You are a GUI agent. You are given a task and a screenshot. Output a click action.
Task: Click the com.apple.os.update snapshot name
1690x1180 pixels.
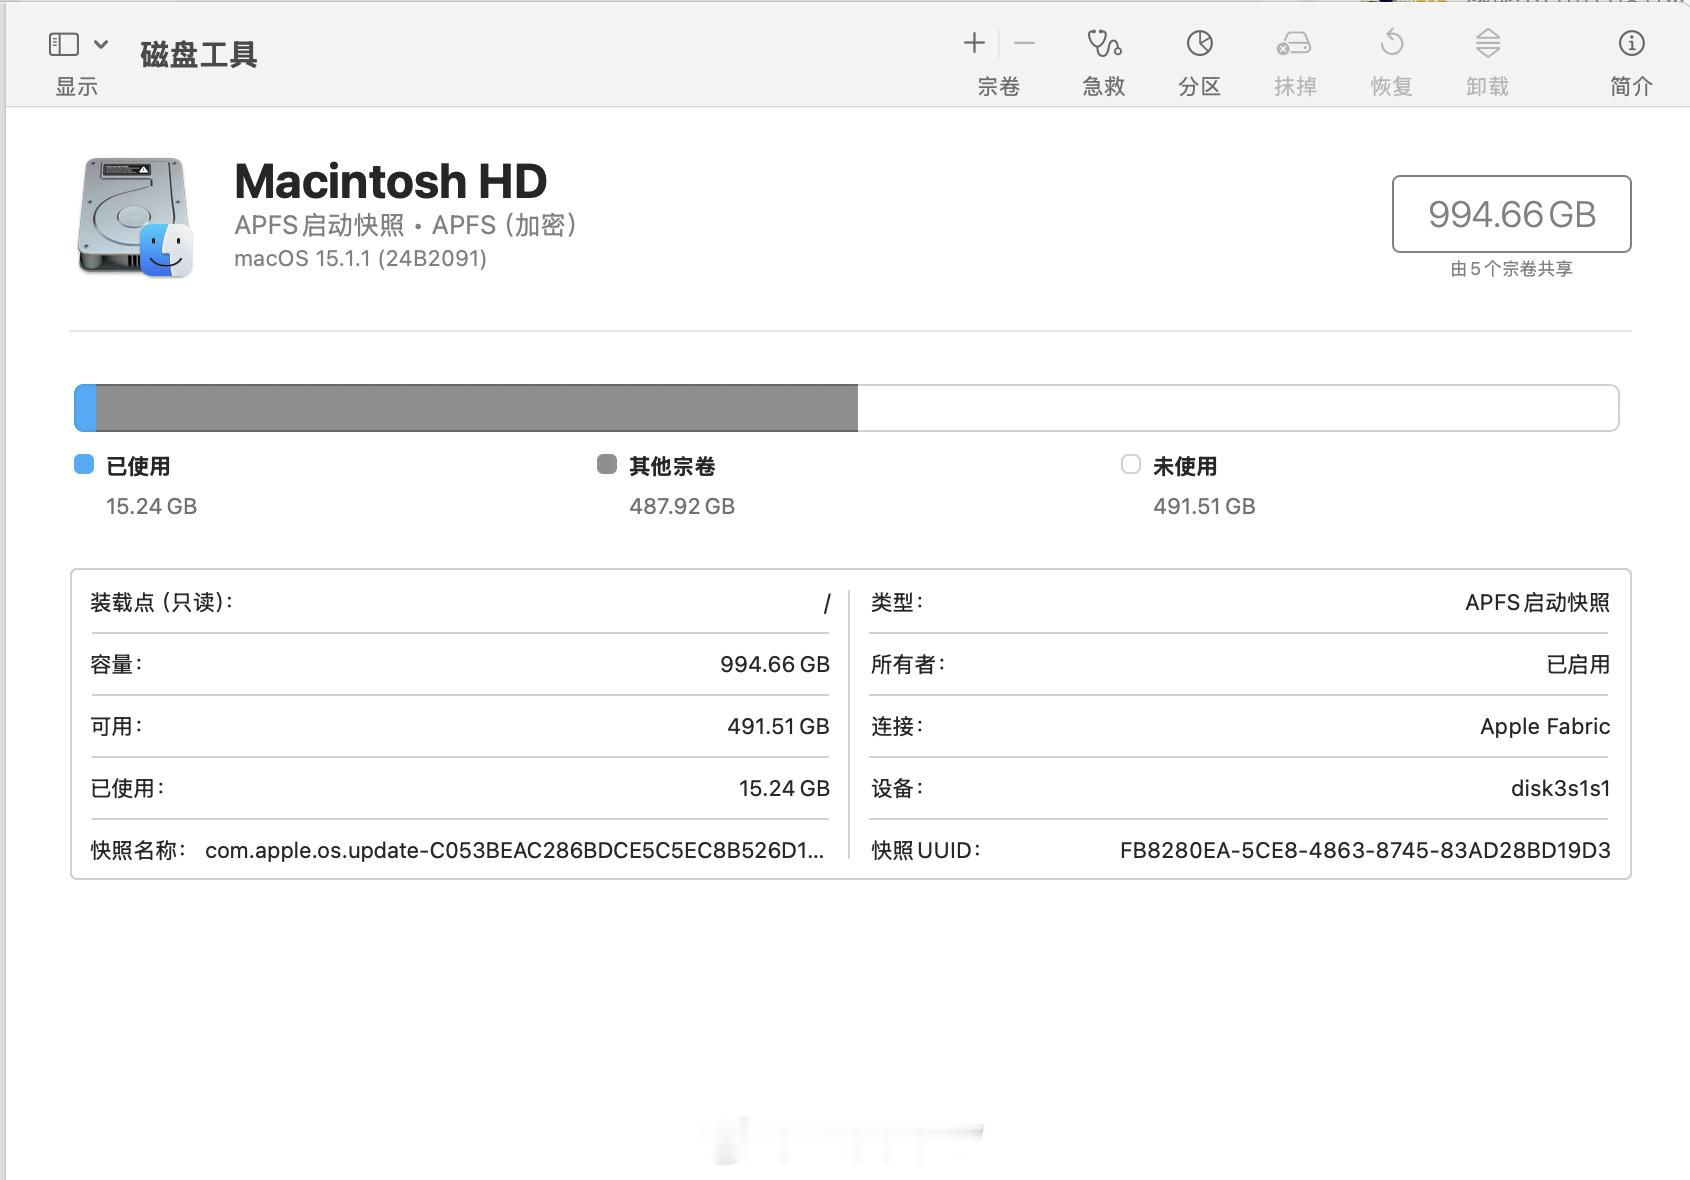(515, 850)
